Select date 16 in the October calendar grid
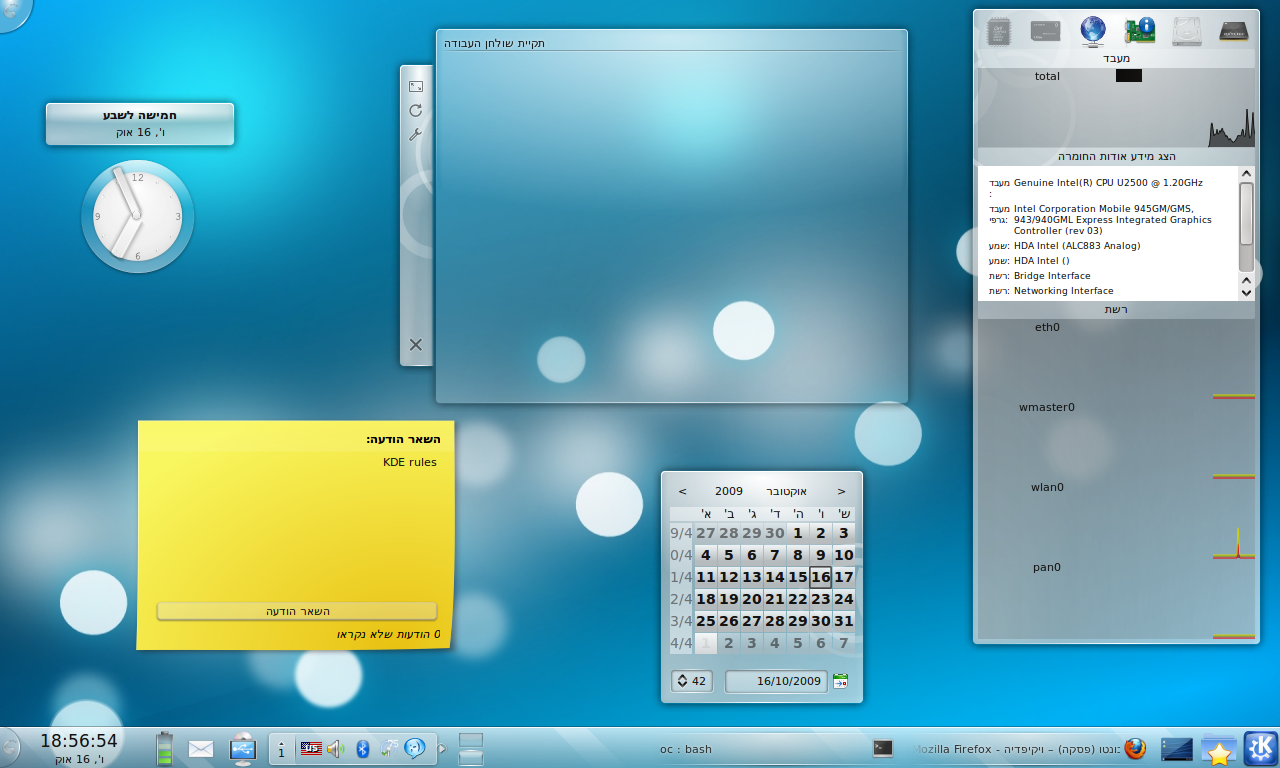Image resolution: width=1280 pixels, height=768 pixels. 820,577
